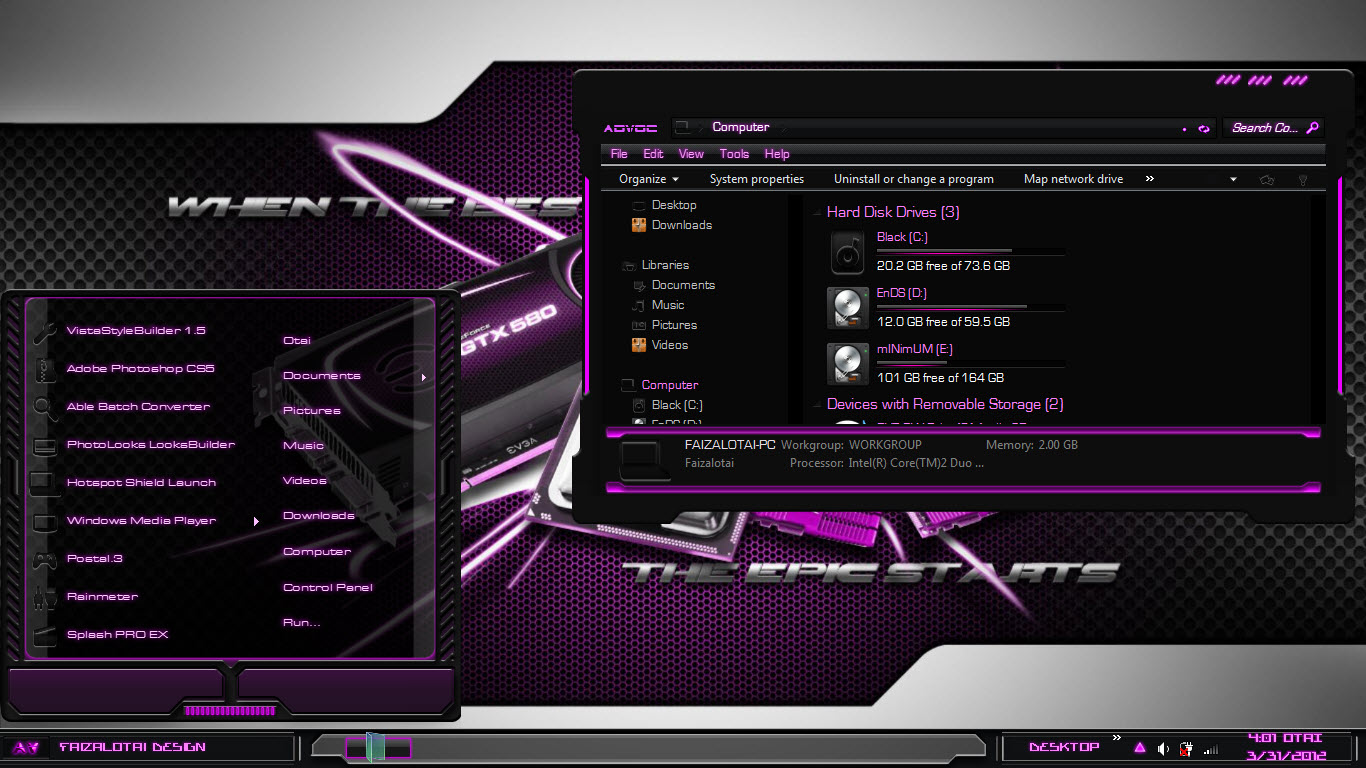The image size is (1366, 768).
Task: Open the File menu
Action: (619, 154)
